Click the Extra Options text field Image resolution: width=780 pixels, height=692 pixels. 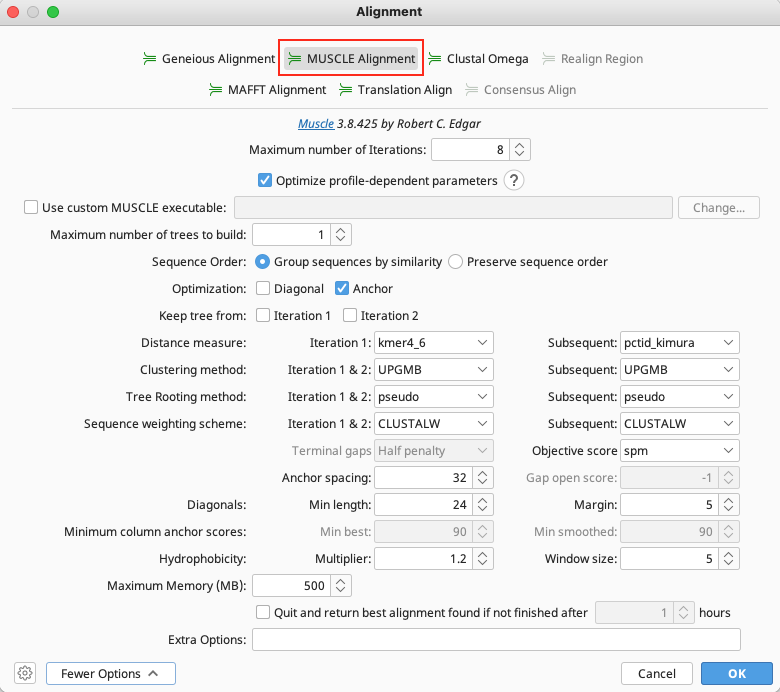496,640
